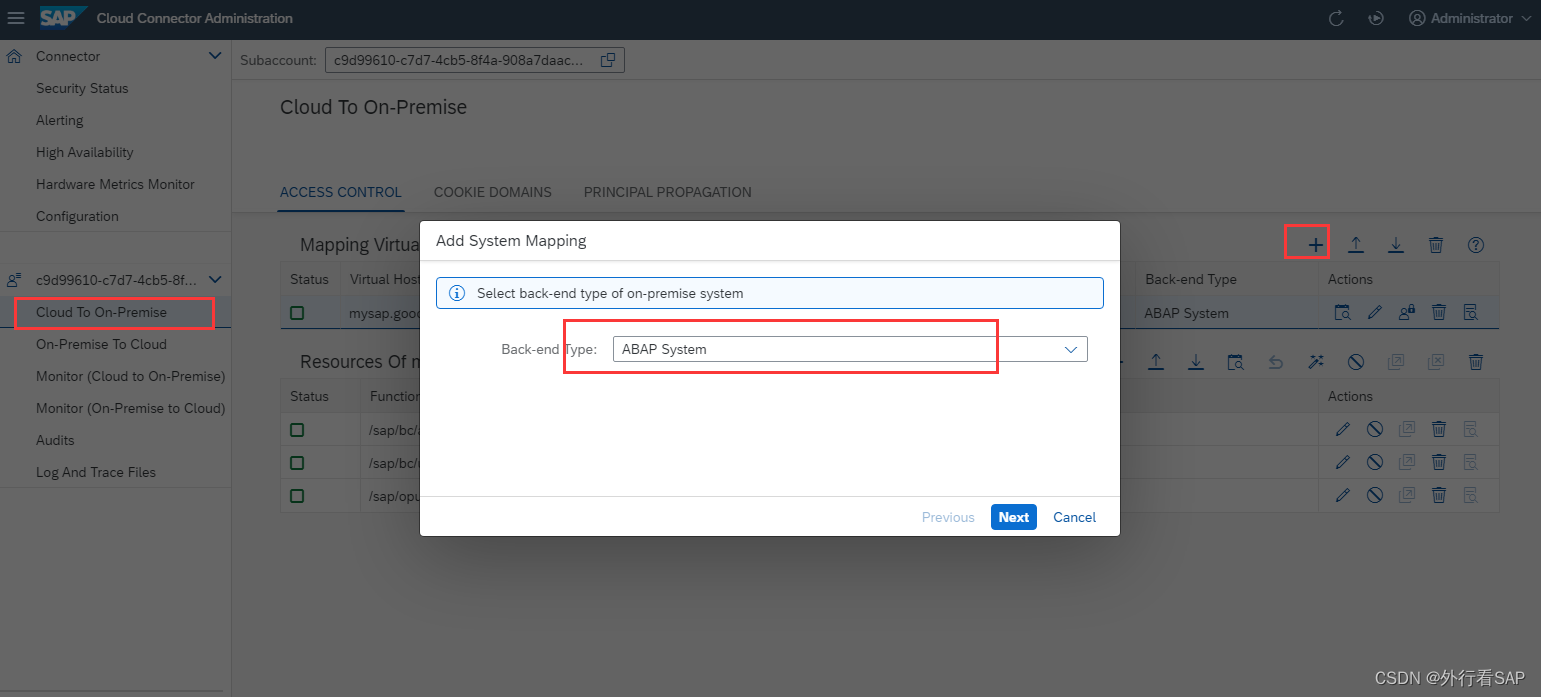Click green status box of /sap/opu row
1541x697 pixels.
(297, 495)
